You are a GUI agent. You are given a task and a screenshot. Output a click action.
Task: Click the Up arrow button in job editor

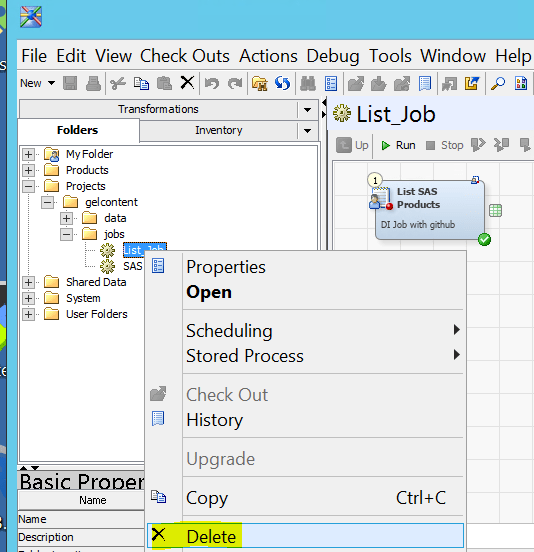pyautogui.click(x=352, y=145)
